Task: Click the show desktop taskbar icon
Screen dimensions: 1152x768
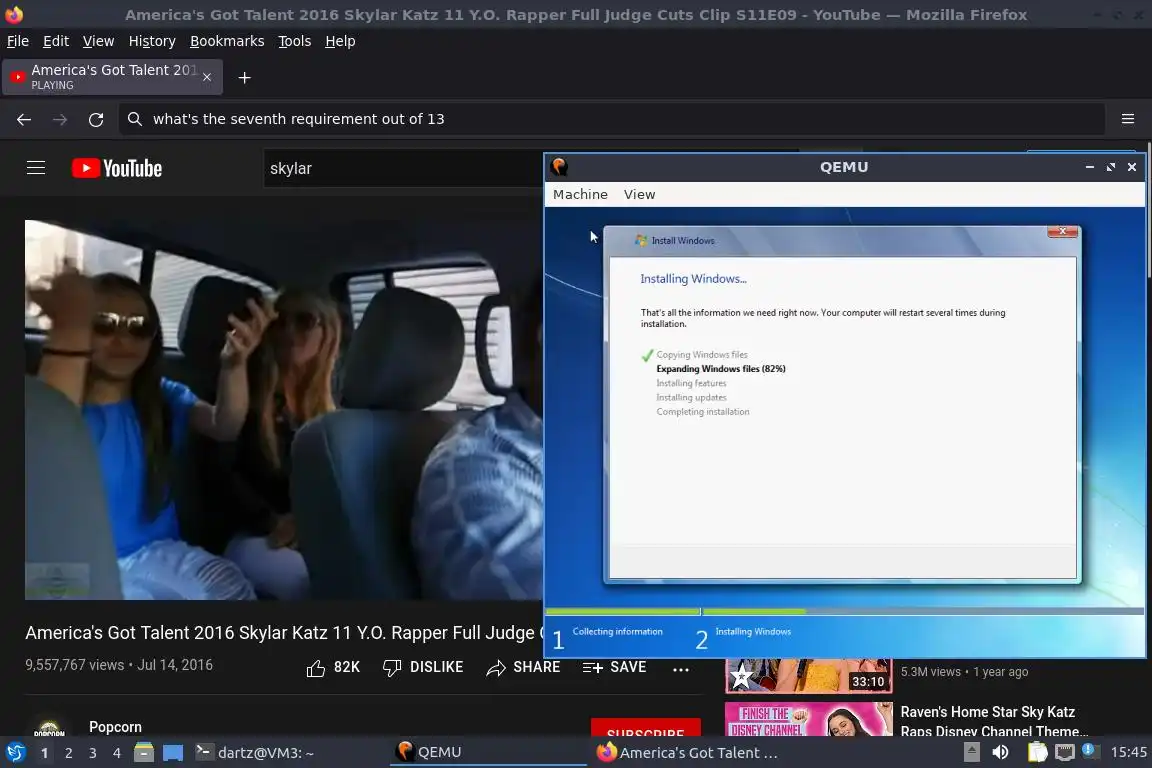Action: 173,753
